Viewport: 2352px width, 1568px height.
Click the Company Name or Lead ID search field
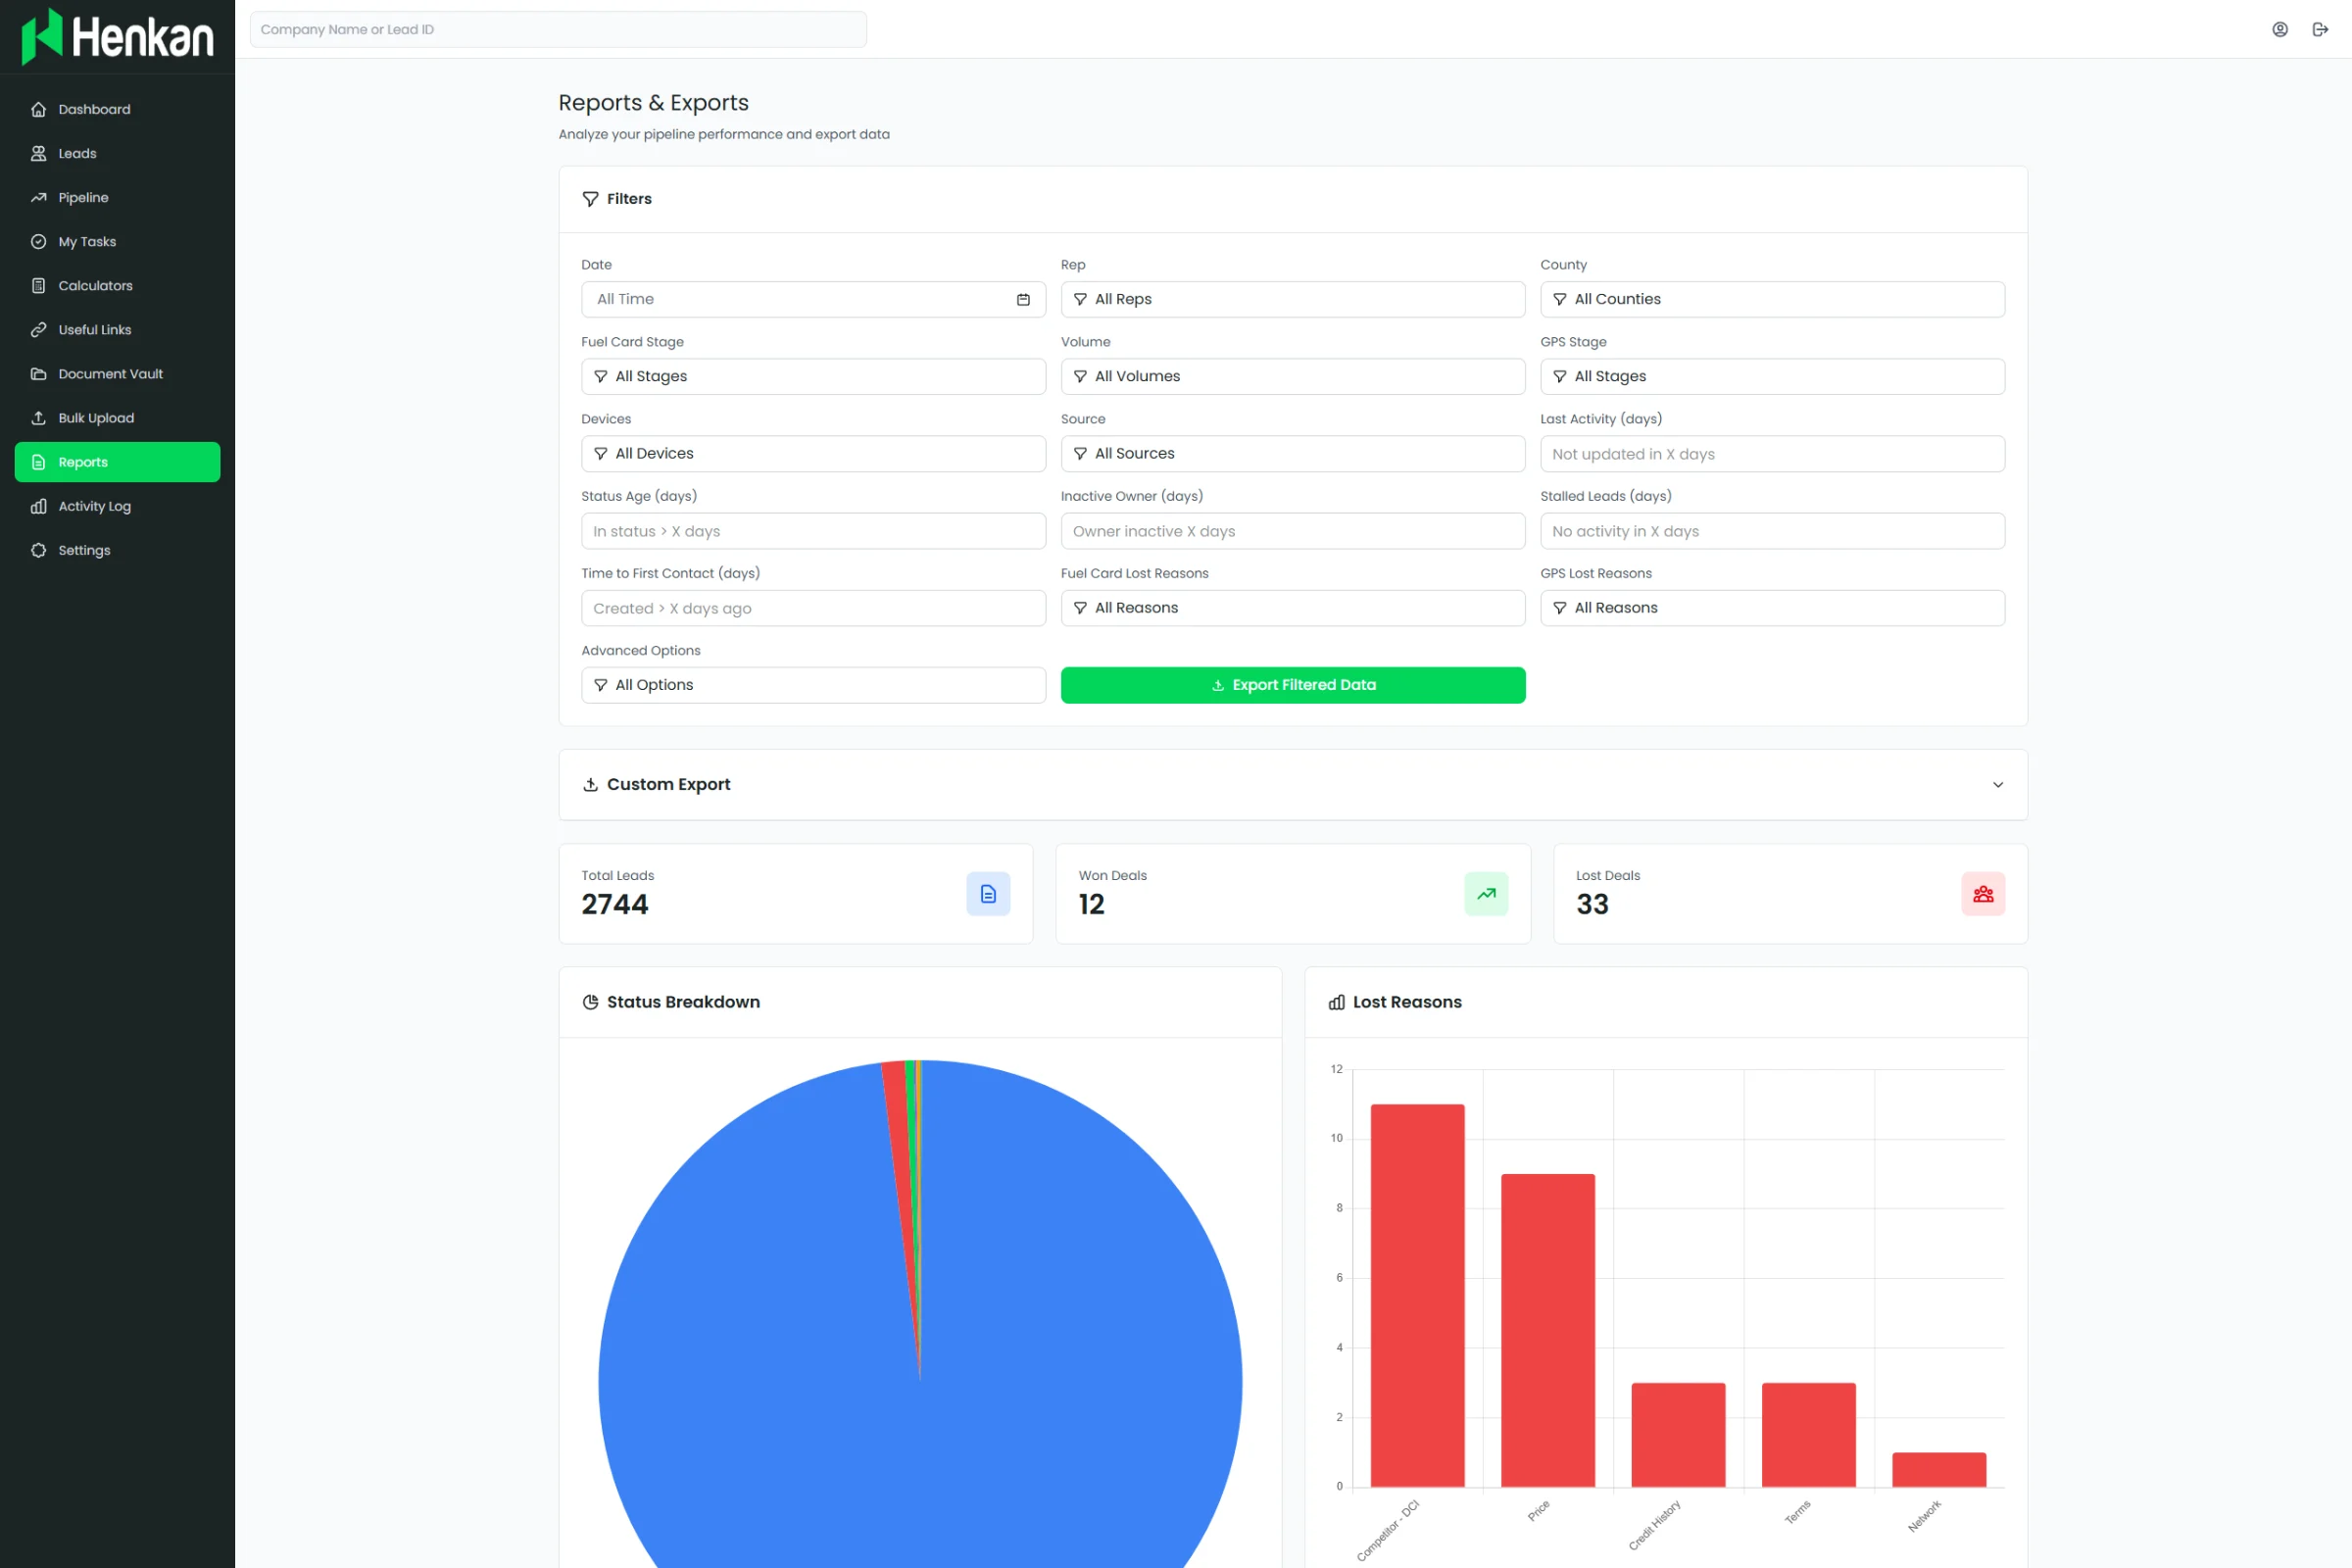tap(557, 29)
